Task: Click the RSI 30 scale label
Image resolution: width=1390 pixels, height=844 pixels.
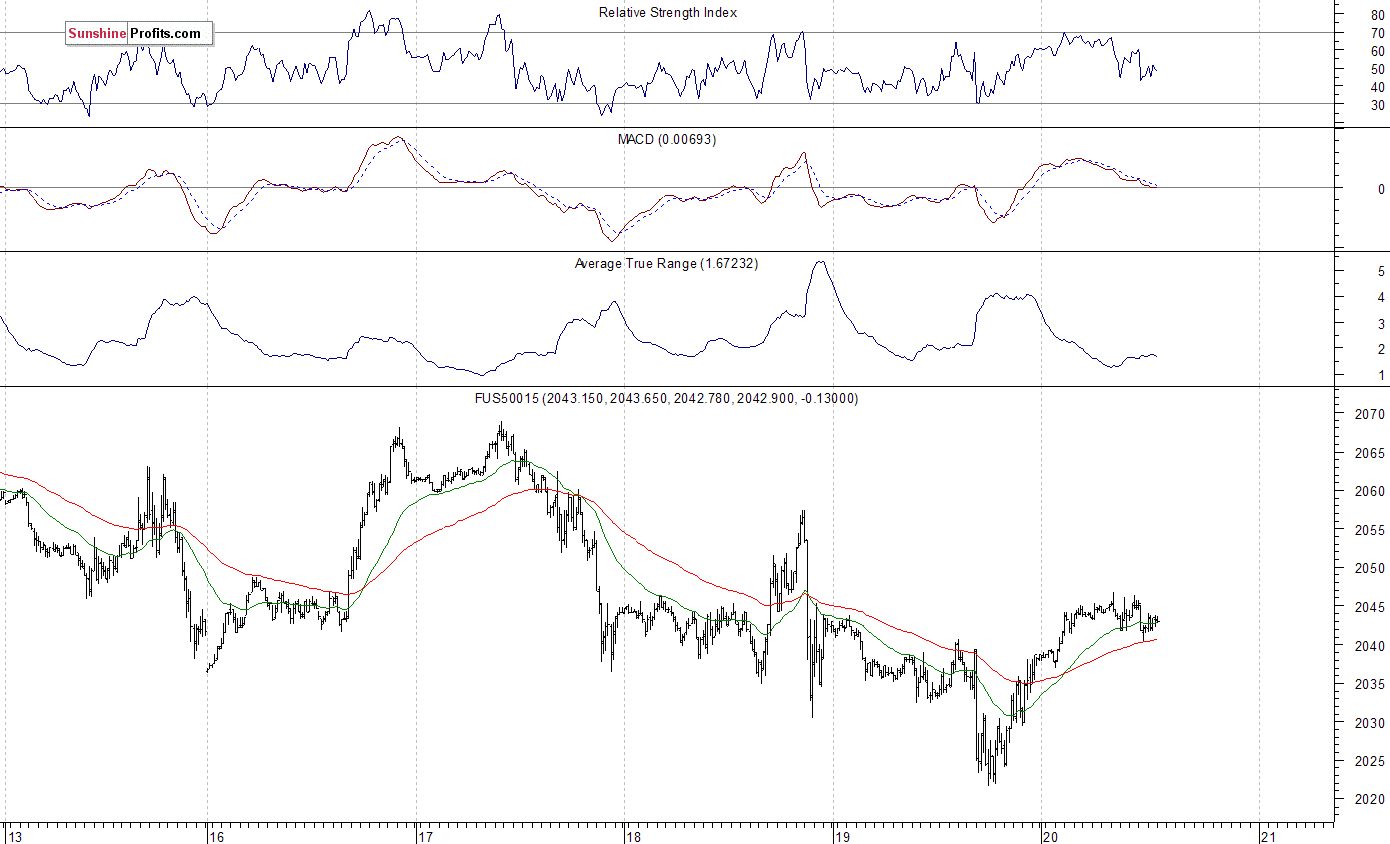Action: point(1377,105)
